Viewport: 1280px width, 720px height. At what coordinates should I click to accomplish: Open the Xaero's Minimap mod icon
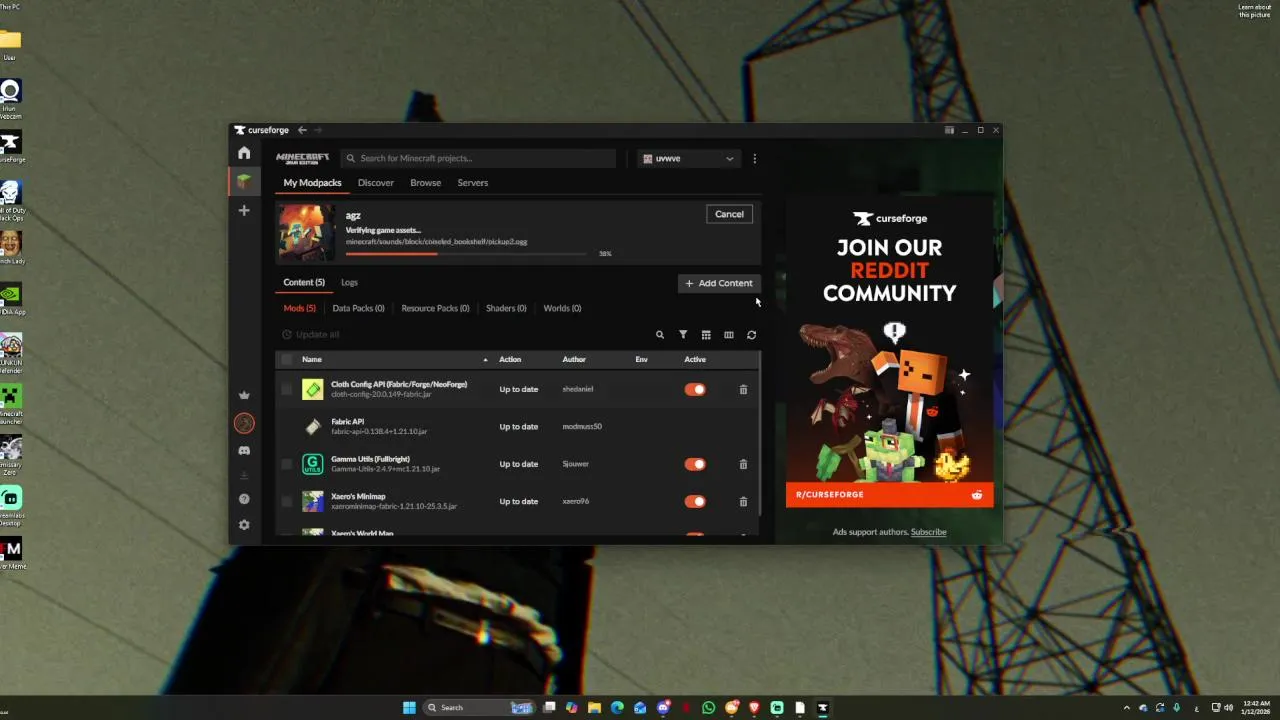coord(313,501)
